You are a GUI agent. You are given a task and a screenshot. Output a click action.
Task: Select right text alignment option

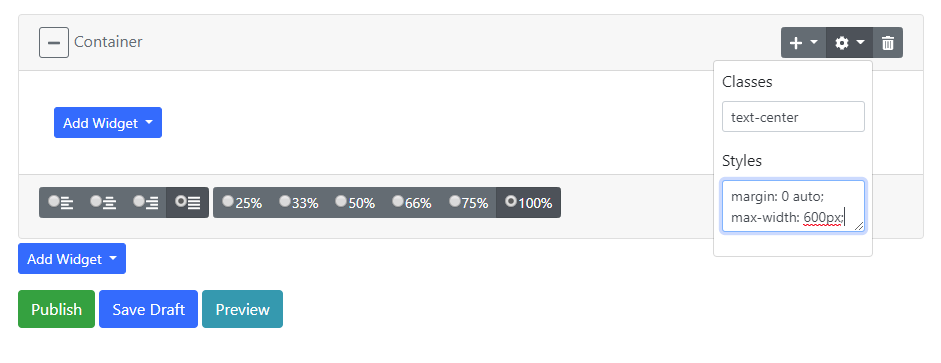pyautogui.click(x=145, y=202)
